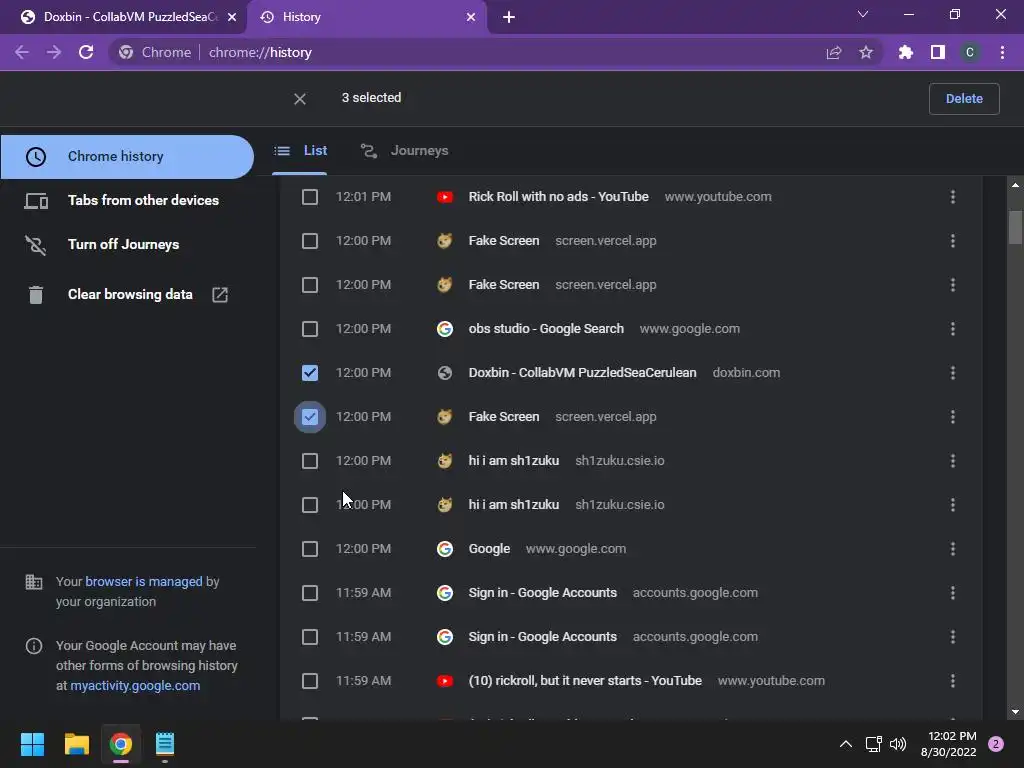
Task: Open the taskbar clock 12:02 PM
Action: (x=949, y=744)
